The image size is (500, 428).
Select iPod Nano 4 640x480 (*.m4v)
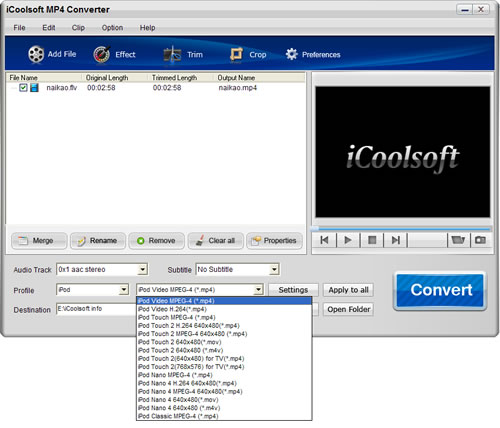tap(224, 408)
